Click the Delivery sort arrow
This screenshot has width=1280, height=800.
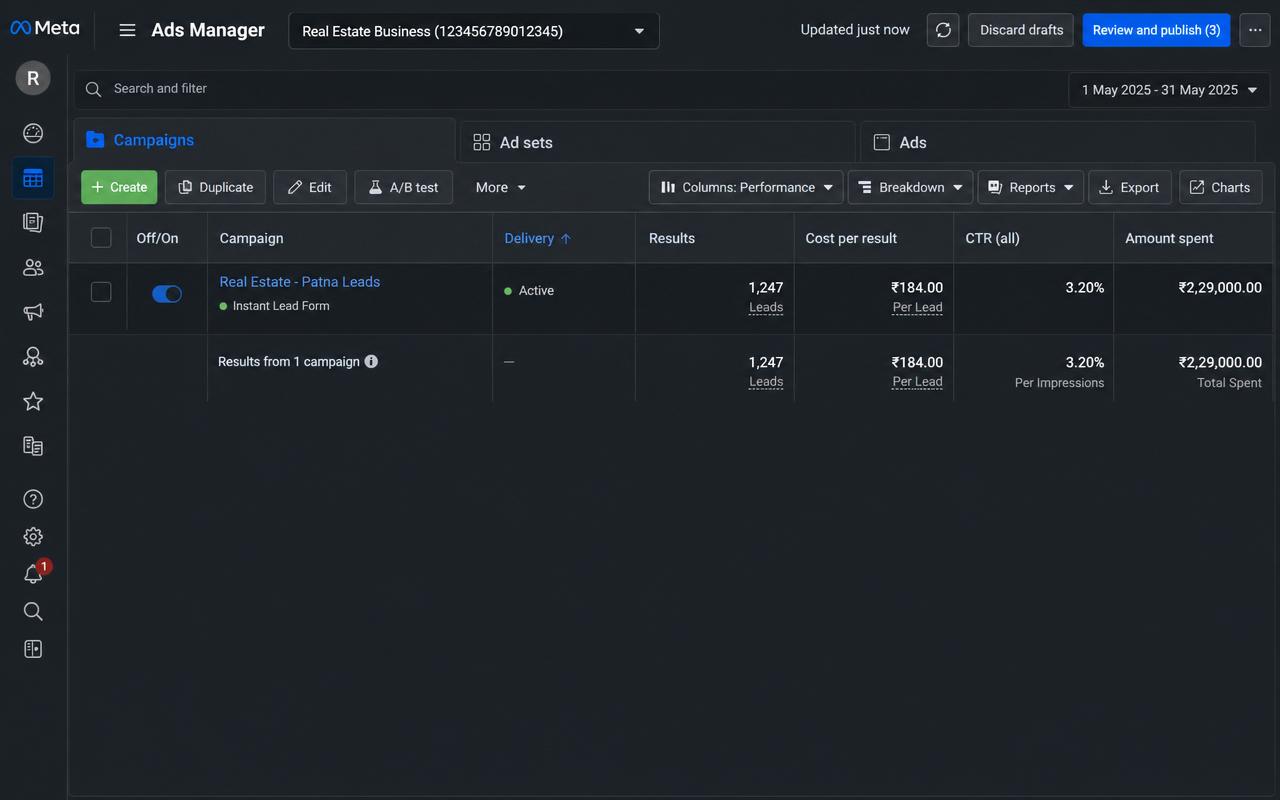click(565, 238)
